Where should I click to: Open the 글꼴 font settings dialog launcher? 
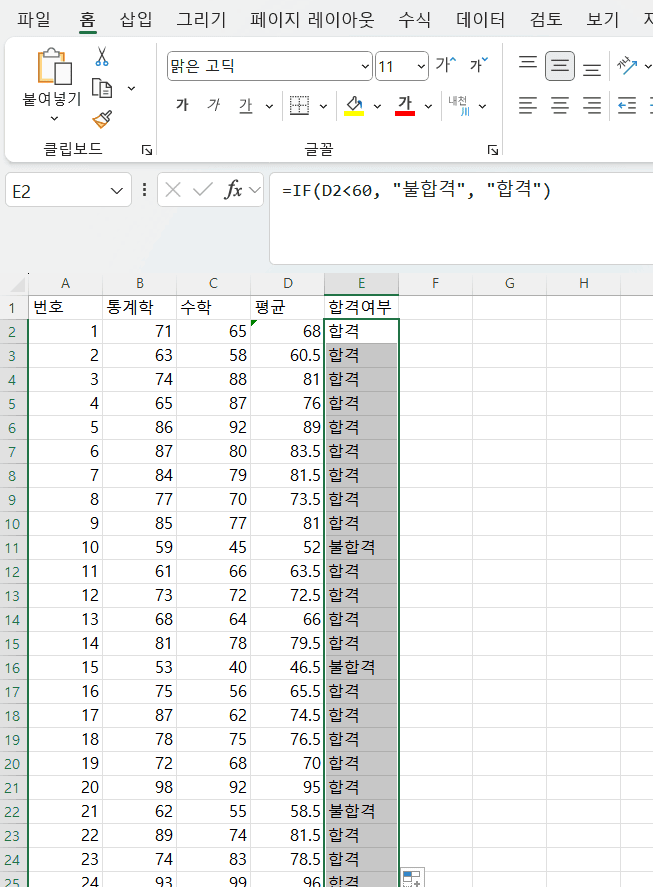pos(492,150)
